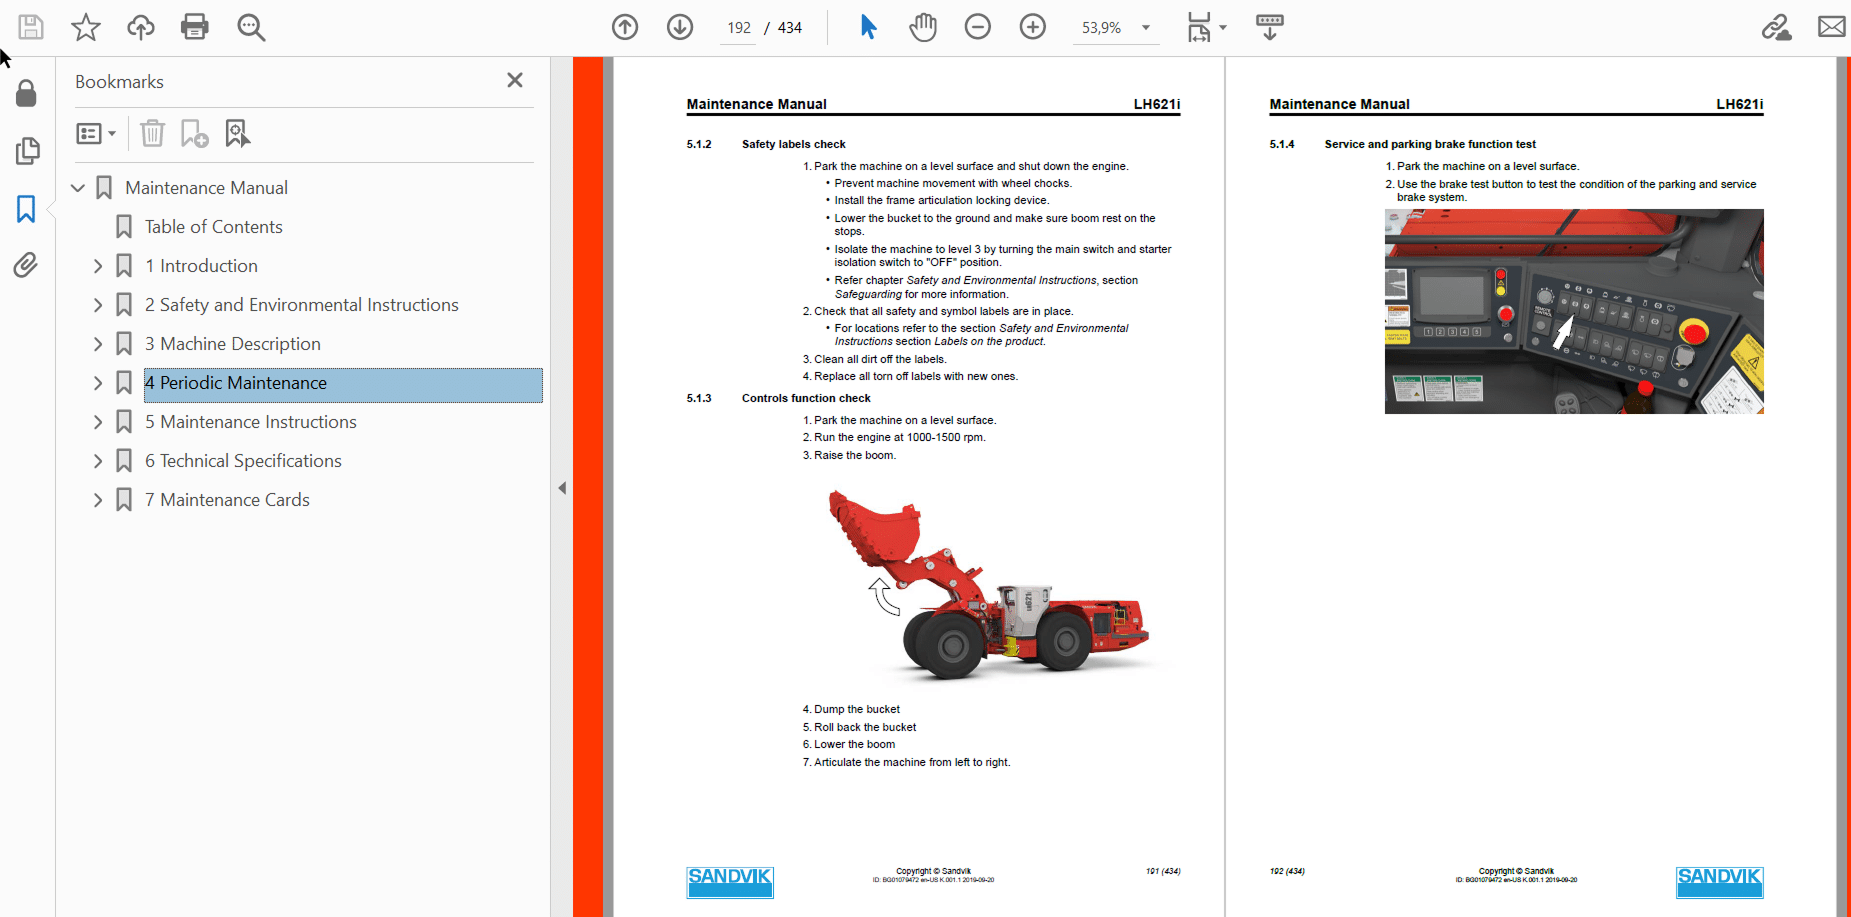
Task: Collapse the Maintenance Manual bookmark tree
Action: pos(78,188)
